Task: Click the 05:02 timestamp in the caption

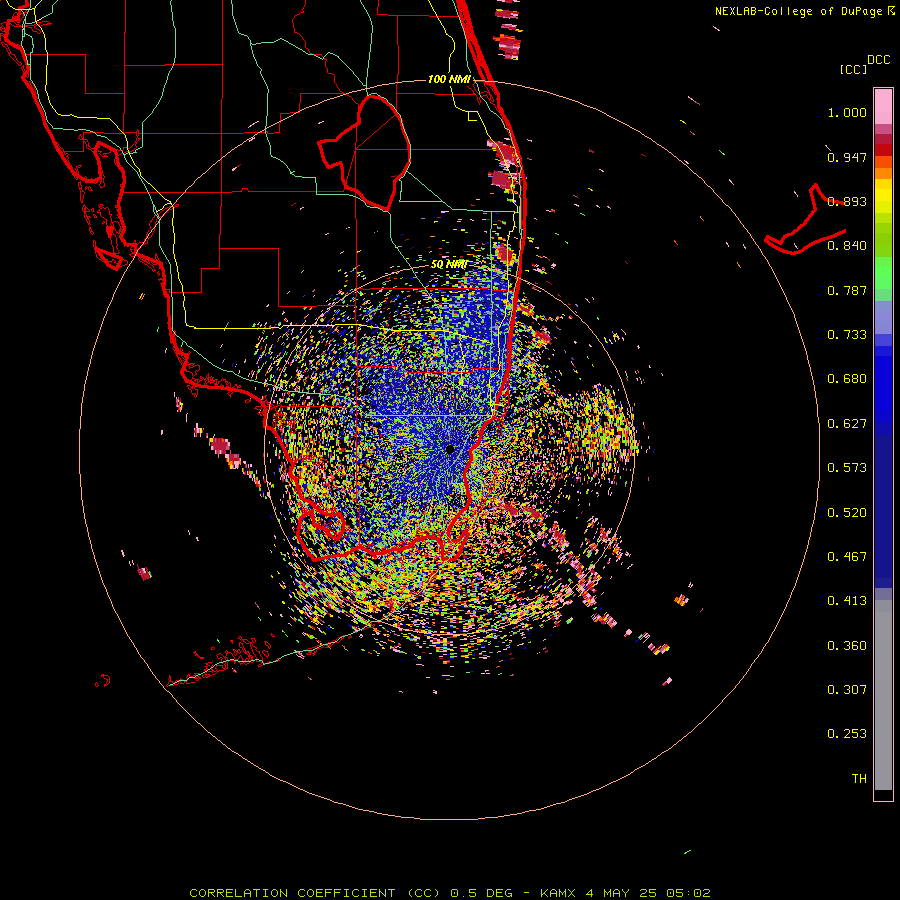Action: tap(688, 893)
